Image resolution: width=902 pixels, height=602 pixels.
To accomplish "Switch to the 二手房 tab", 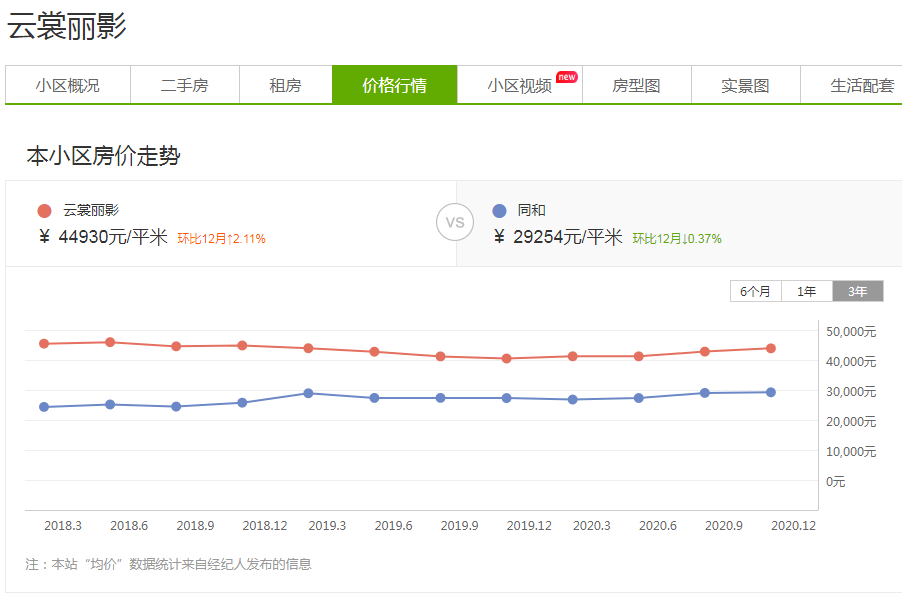I will point(185,85).
